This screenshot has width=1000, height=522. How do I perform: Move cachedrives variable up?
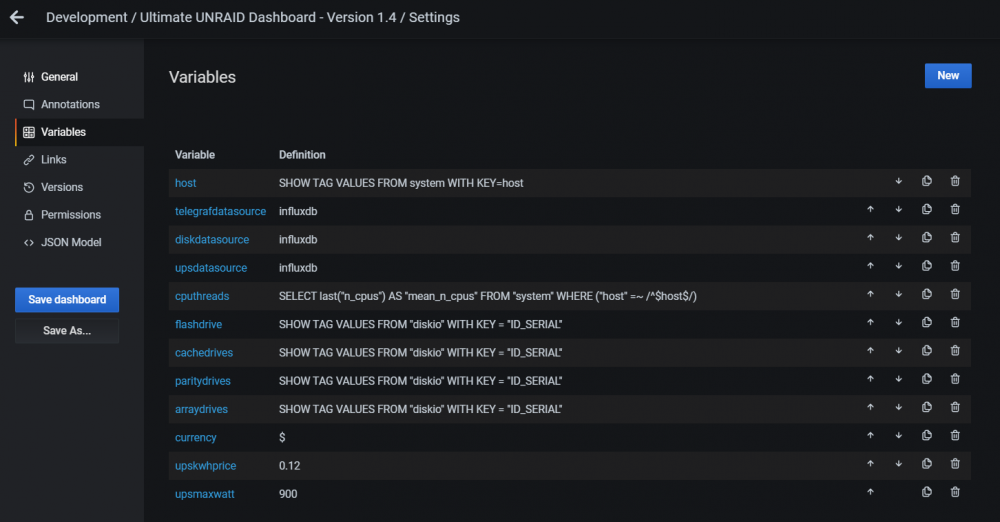[871, 350]
